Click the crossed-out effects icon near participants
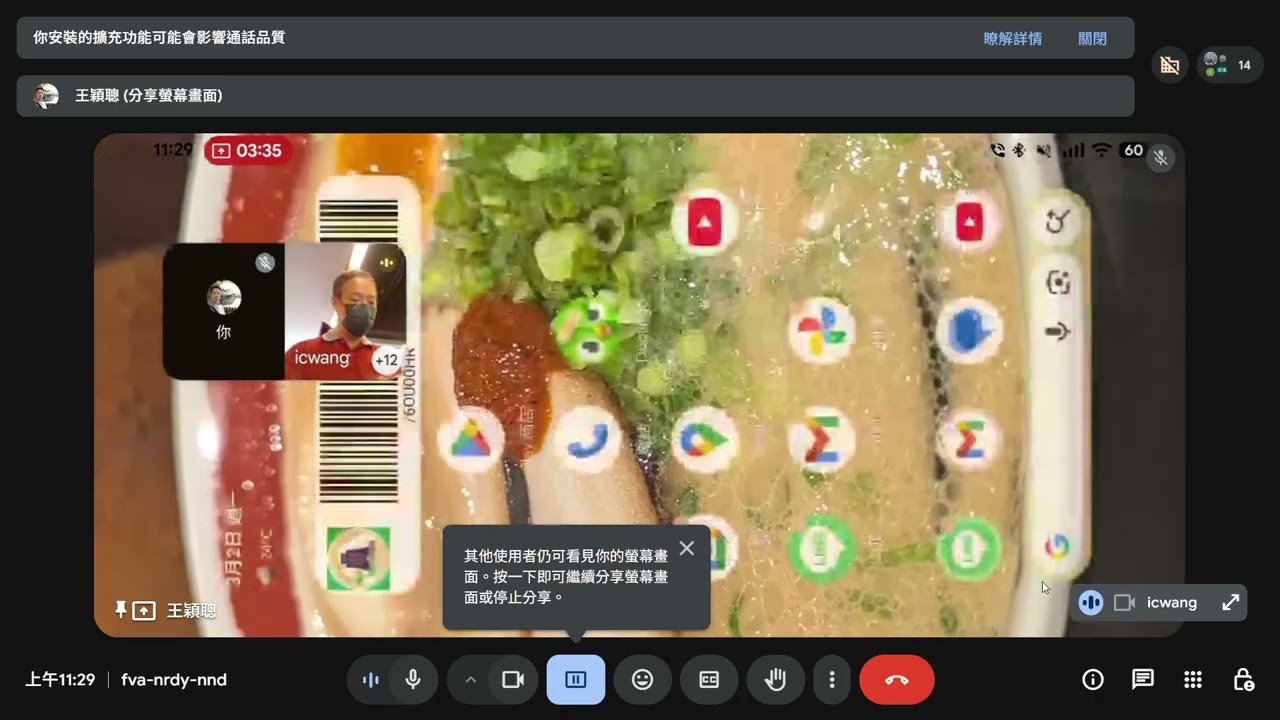 coord(1169,65)
